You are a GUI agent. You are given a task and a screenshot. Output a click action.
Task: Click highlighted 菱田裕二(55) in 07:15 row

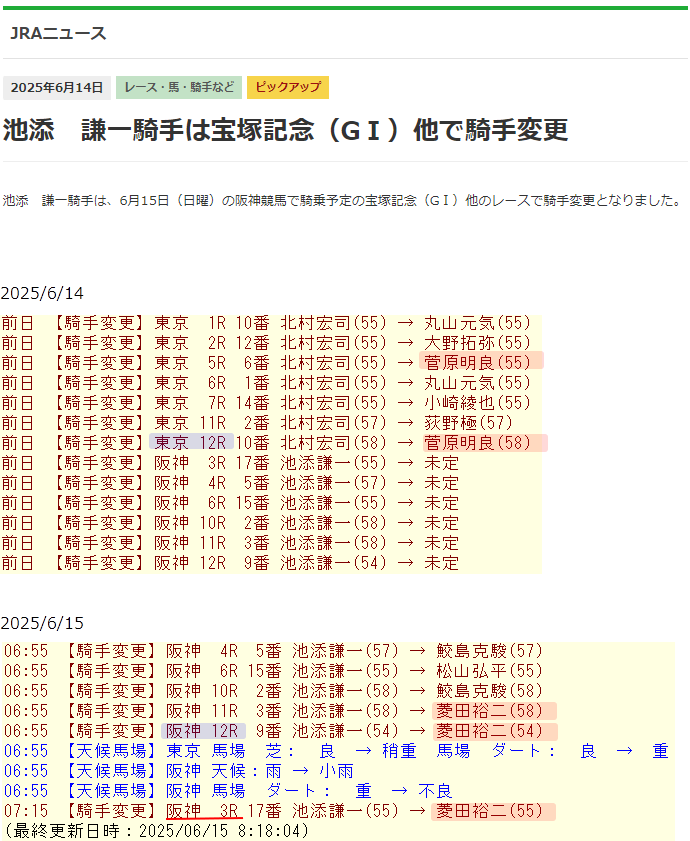494,811
